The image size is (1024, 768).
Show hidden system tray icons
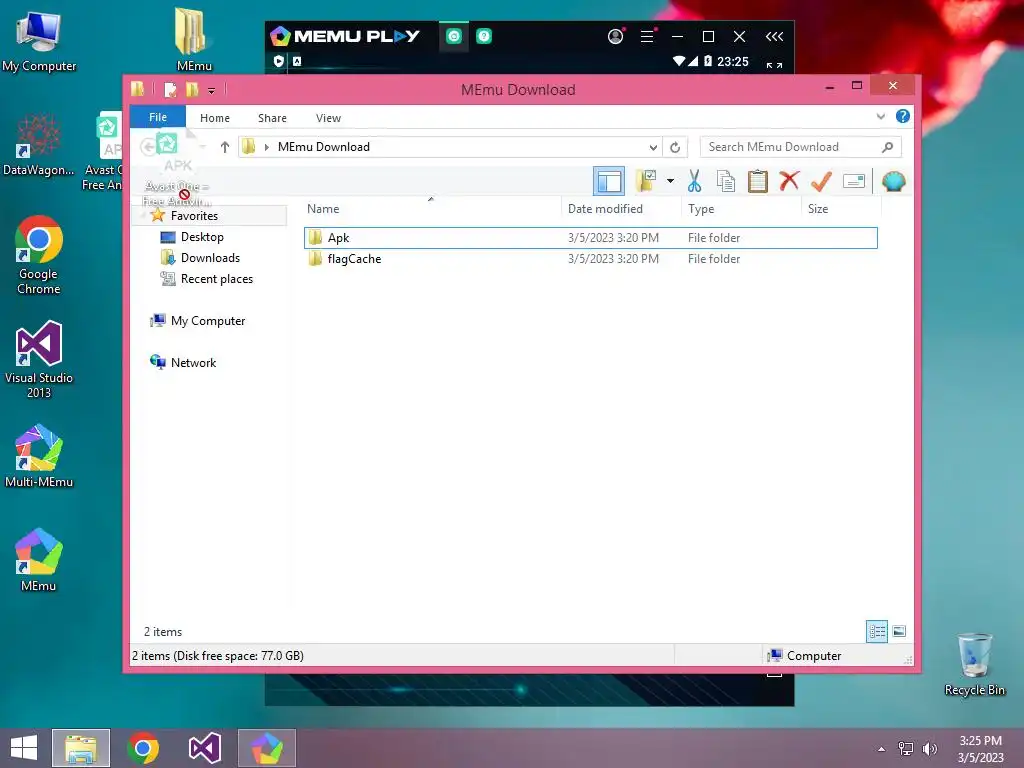tap(882, 749)
